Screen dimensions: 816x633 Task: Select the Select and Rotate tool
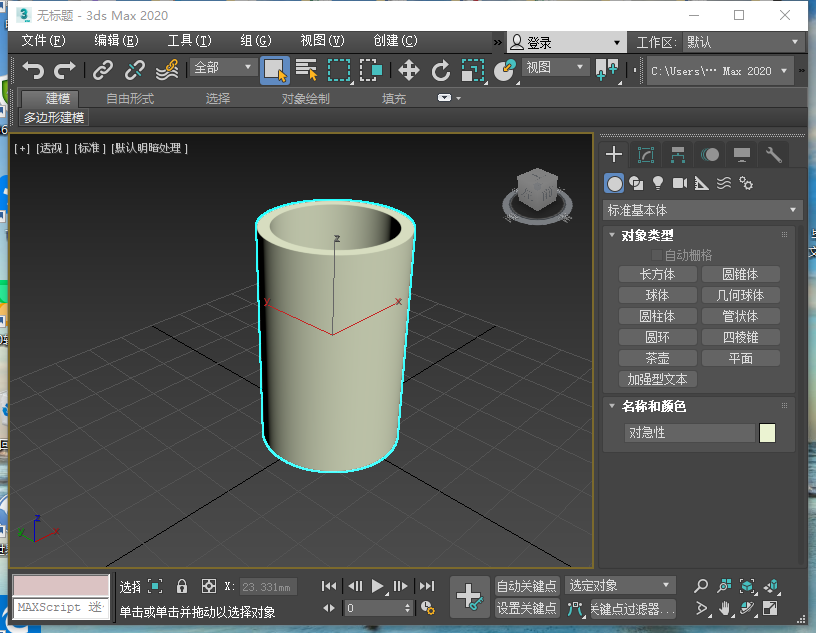pyautogui.click(x=440, y=70)
